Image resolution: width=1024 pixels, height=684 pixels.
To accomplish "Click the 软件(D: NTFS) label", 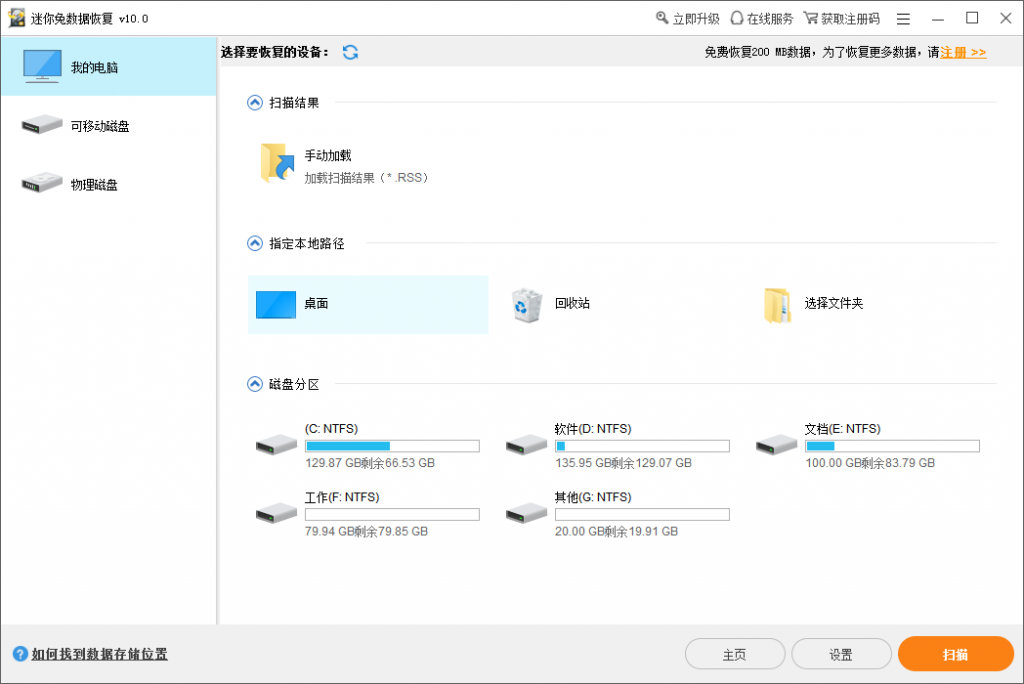I will 593,429.
